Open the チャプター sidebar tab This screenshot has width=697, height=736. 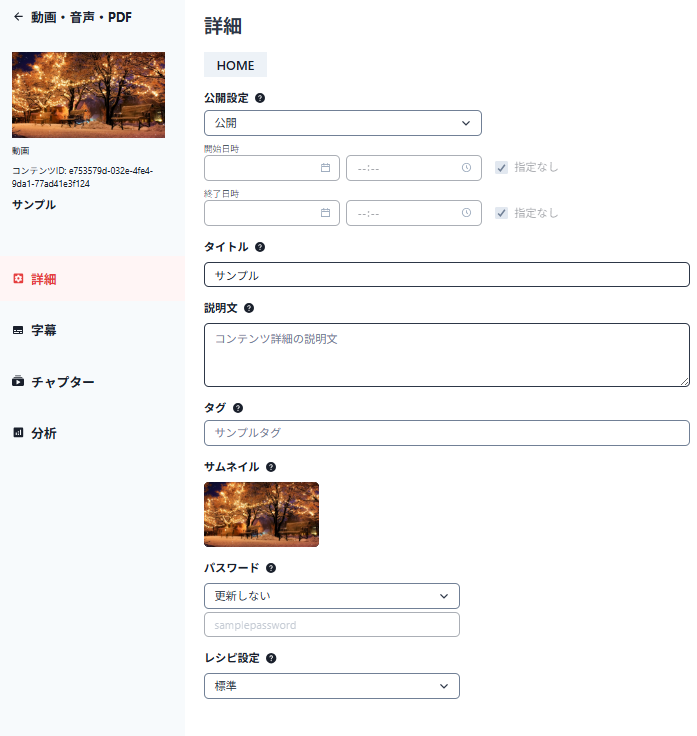click(x=62, y=382)
